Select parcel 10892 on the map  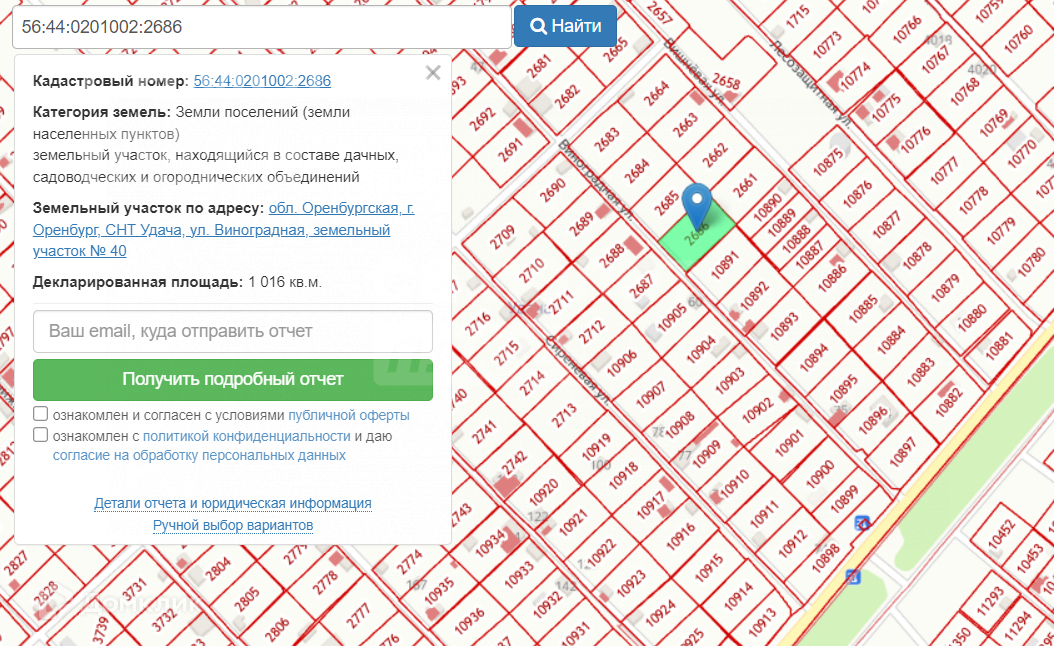pyautogui.click(x=754, y=295)
